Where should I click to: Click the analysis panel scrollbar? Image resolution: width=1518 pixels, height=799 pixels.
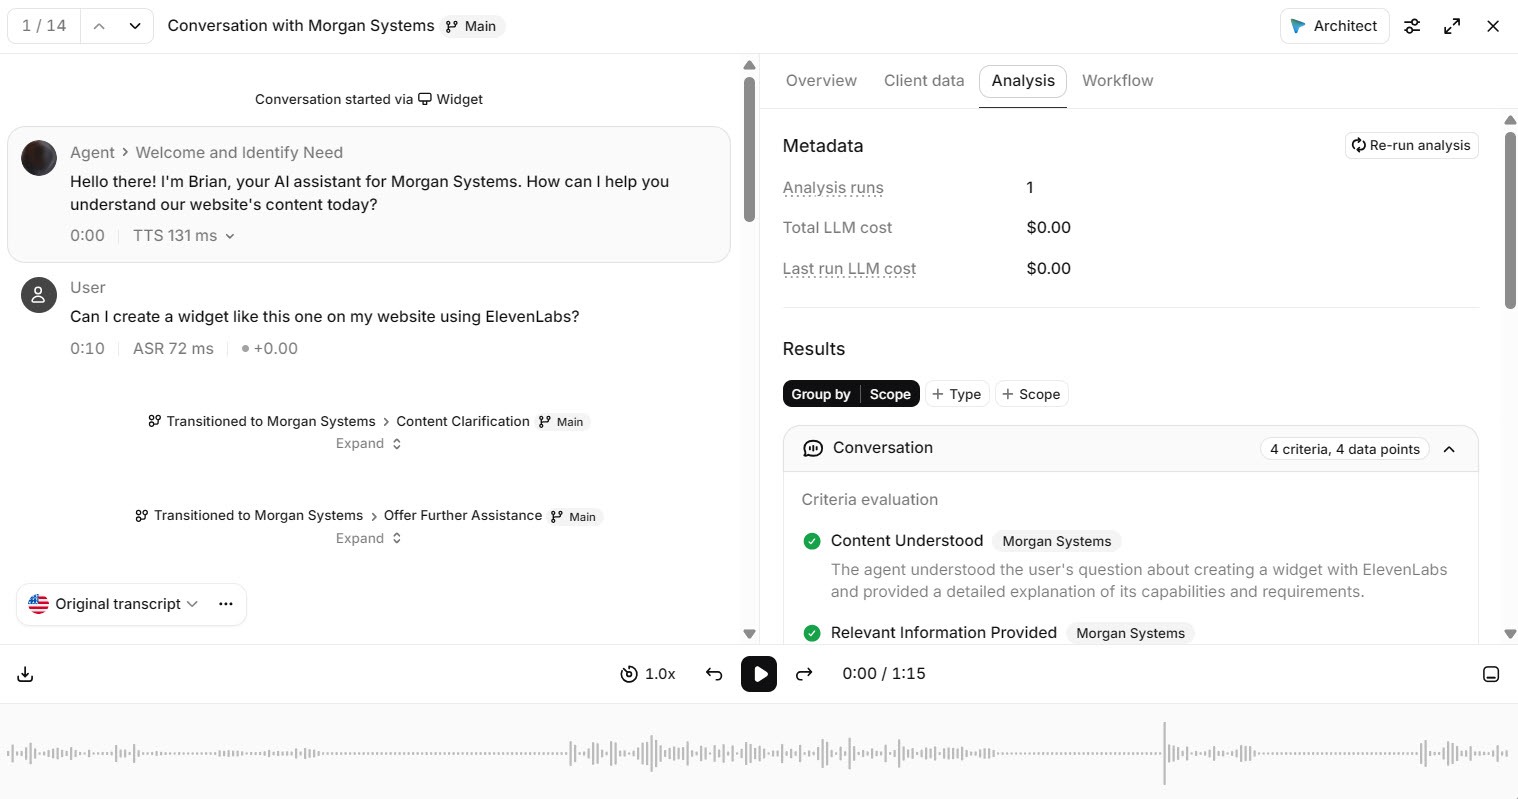[x=1510, y=220]
